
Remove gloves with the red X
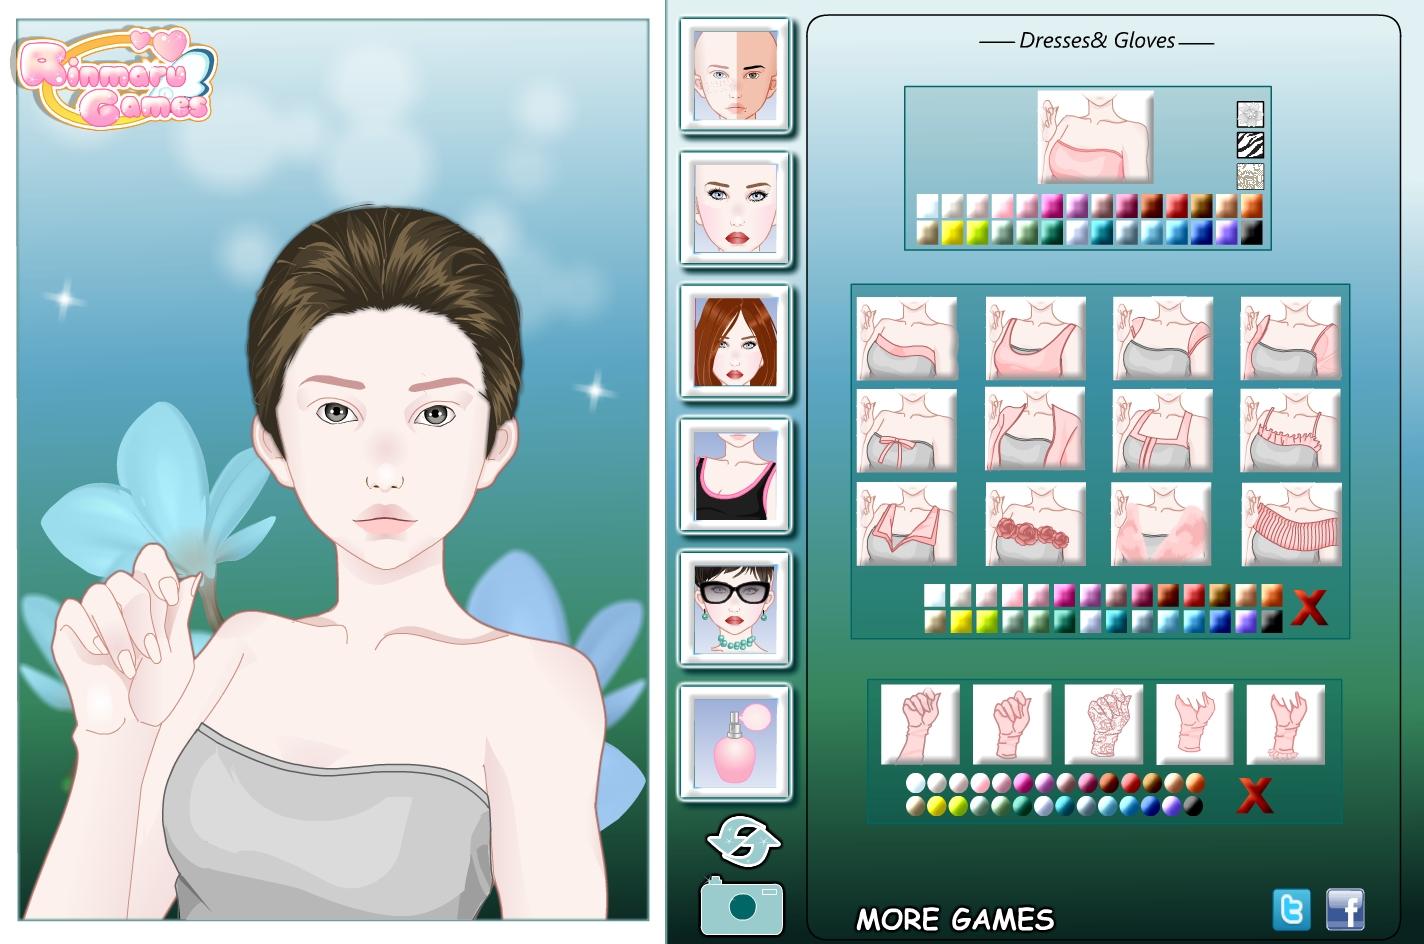1255,795
